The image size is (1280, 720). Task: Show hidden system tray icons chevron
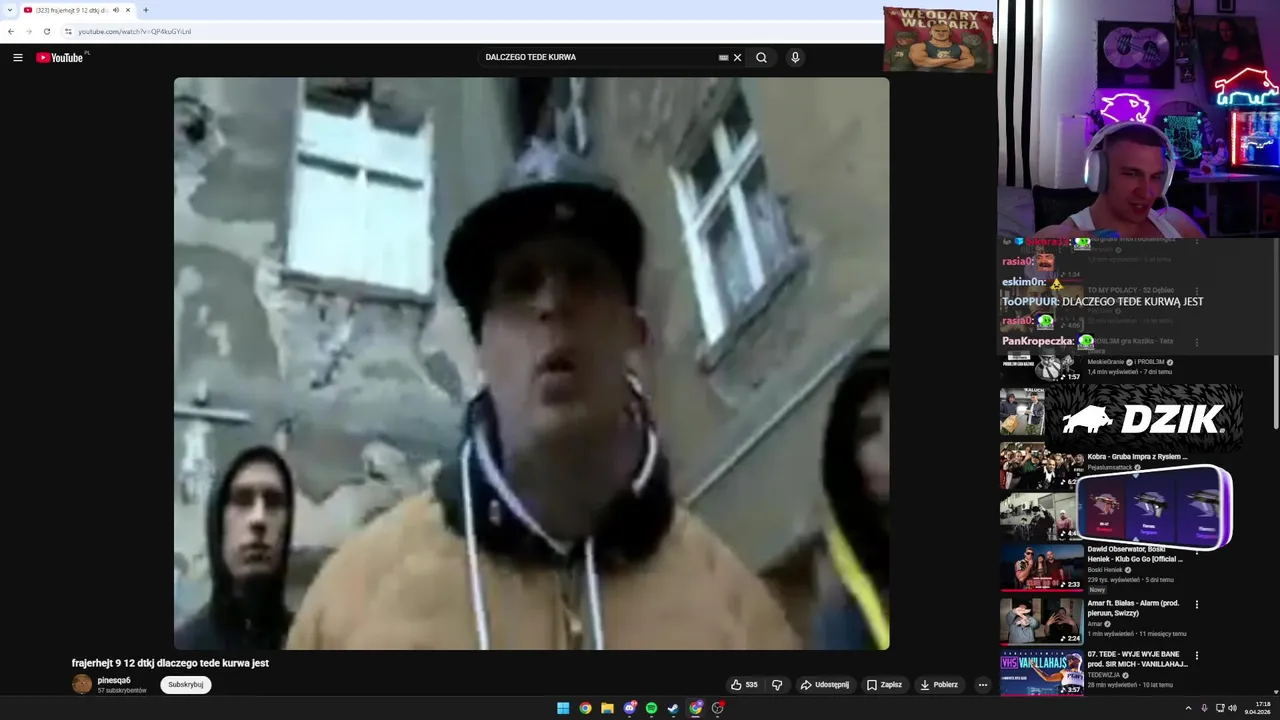pyautogui.click(x=1188, y=708)
